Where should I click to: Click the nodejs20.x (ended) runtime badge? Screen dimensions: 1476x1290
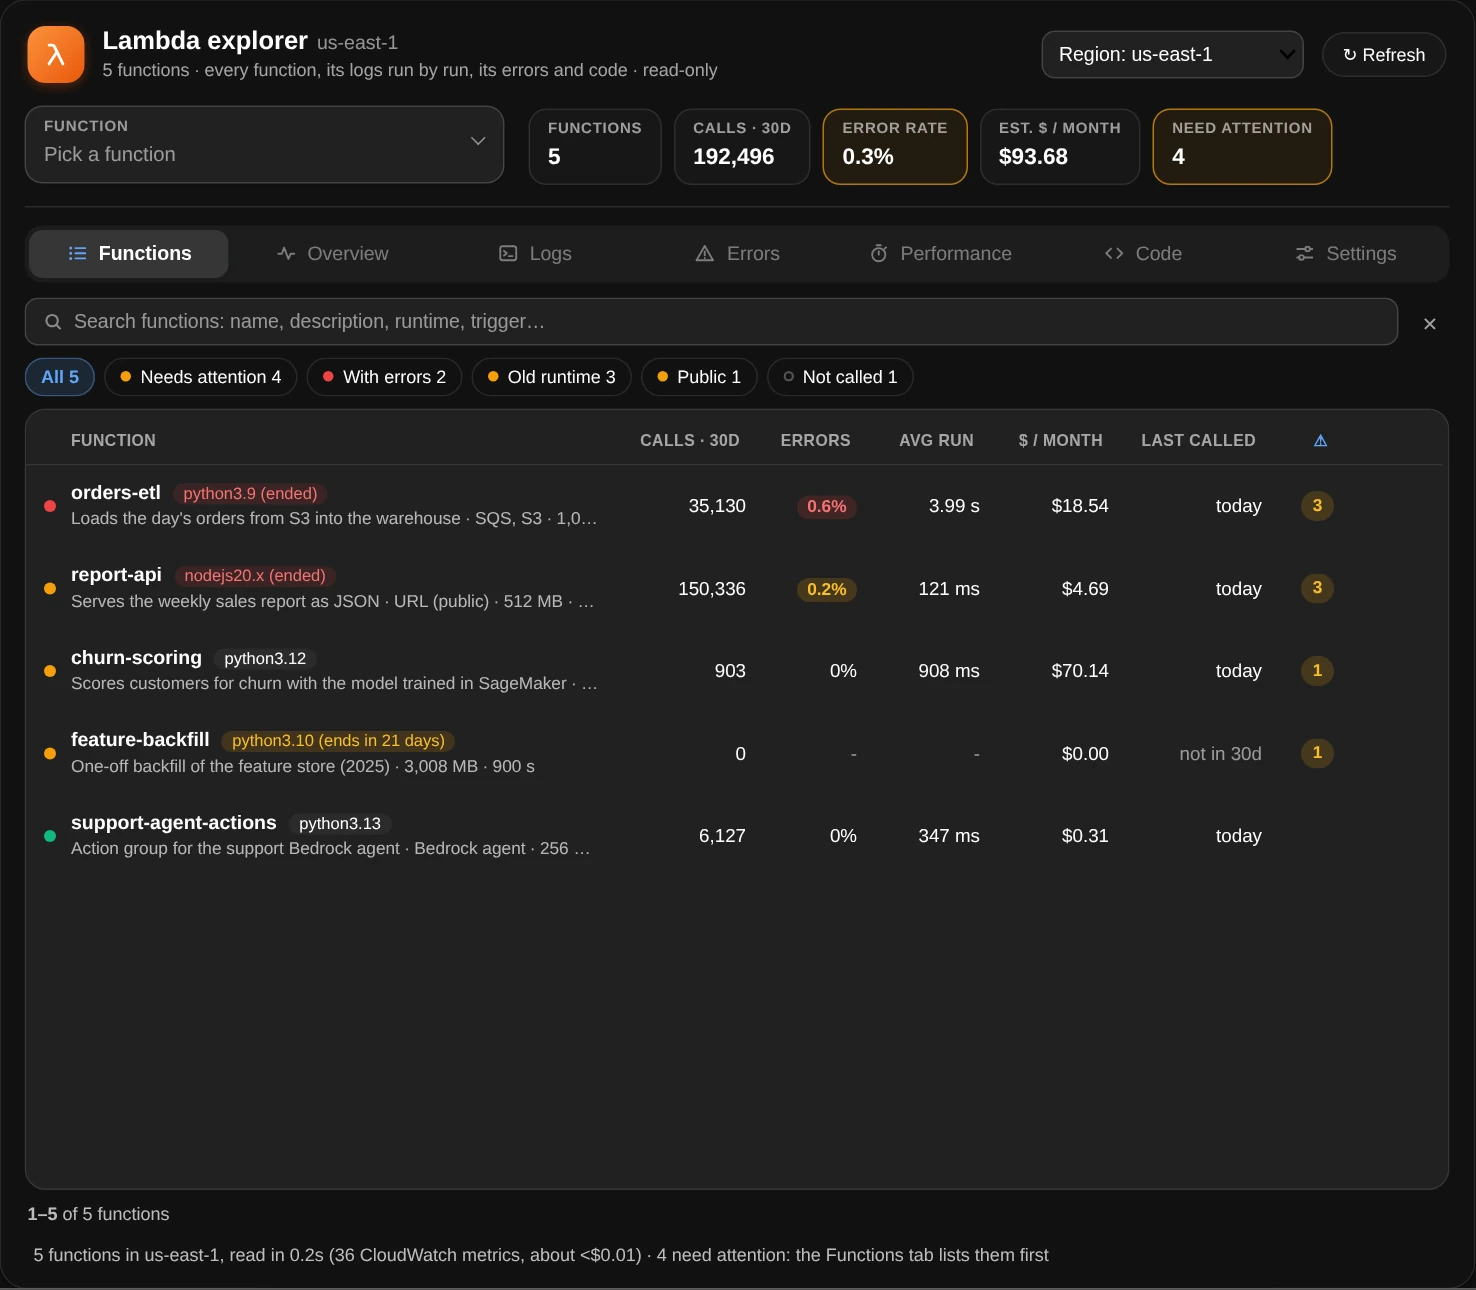click(x=255, y=576)
